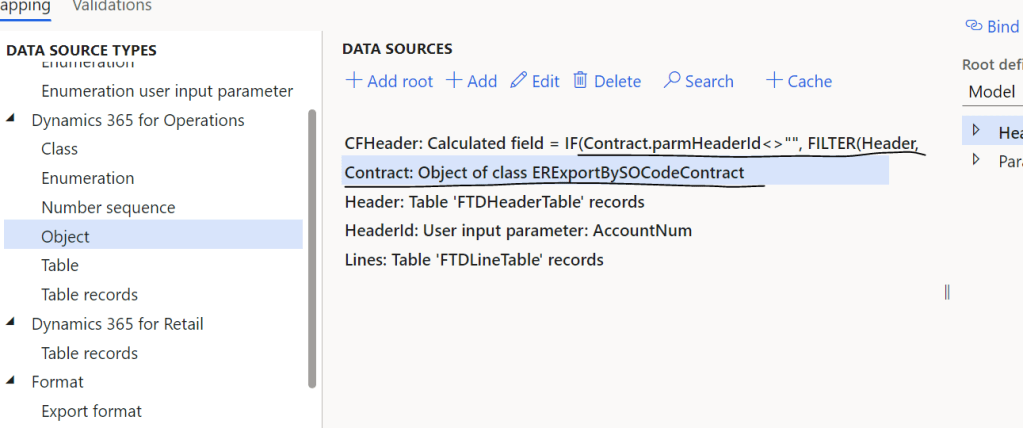This screenshot has width=1023, height=428.
Task: Select Number sequence data source type
Action: pyautogui.click(x=108, y=208)
